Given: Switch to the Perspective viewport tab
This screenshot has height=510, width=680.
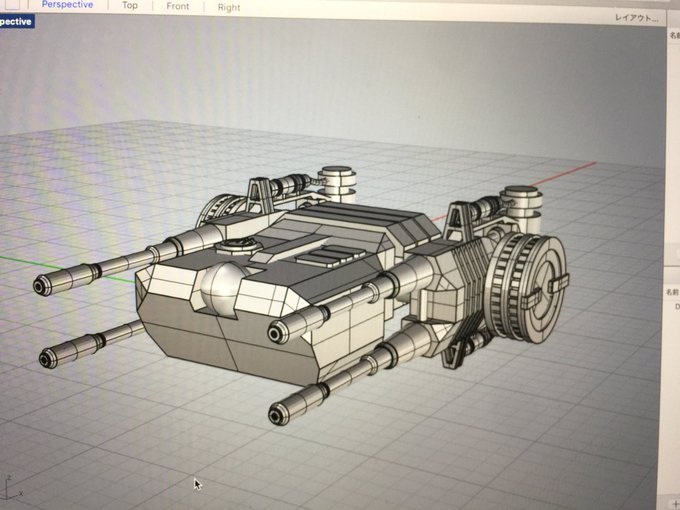Looking at the screenshot, I should pos(68,5).
